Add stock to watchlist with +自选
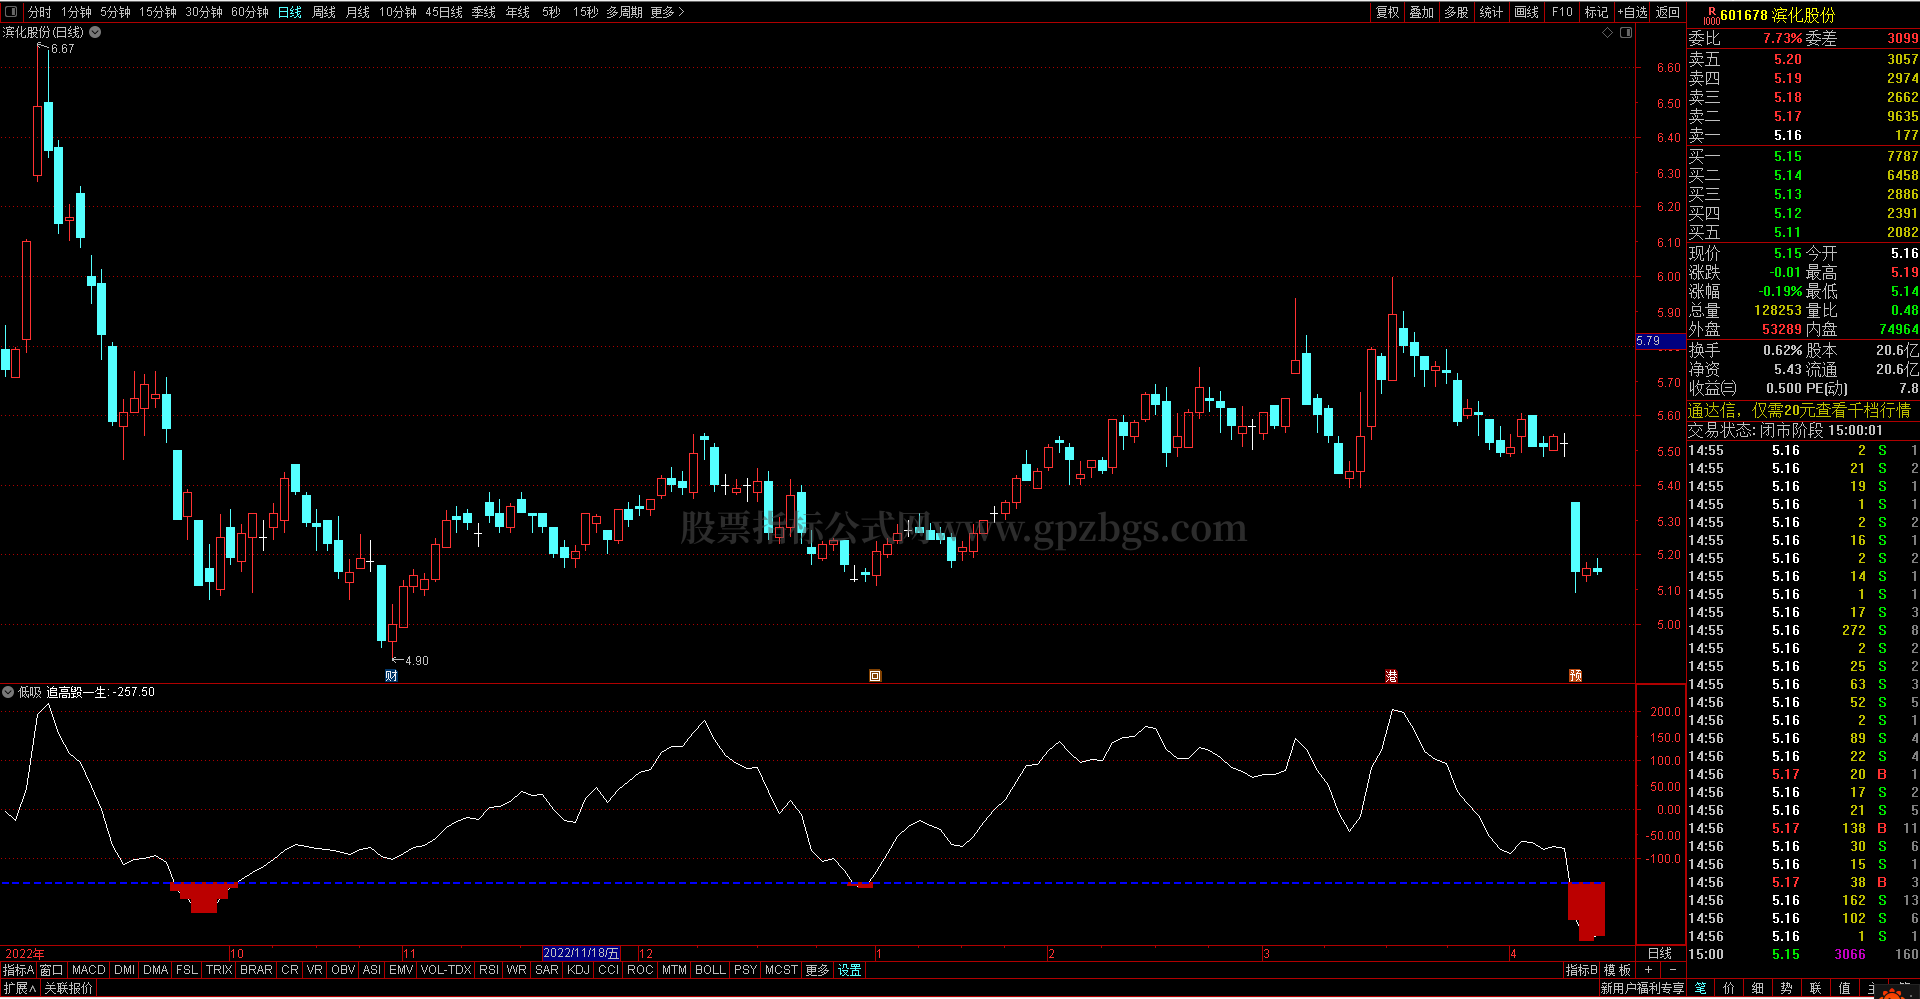This screenshot has height=999, width=1920. pos(1632,12)
